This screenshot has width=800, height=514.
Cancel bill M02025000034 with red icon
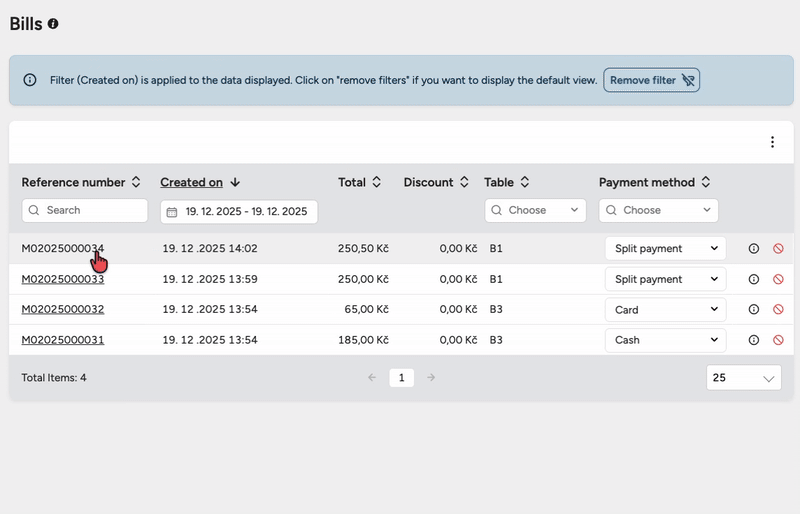click(x=778, y=249)
